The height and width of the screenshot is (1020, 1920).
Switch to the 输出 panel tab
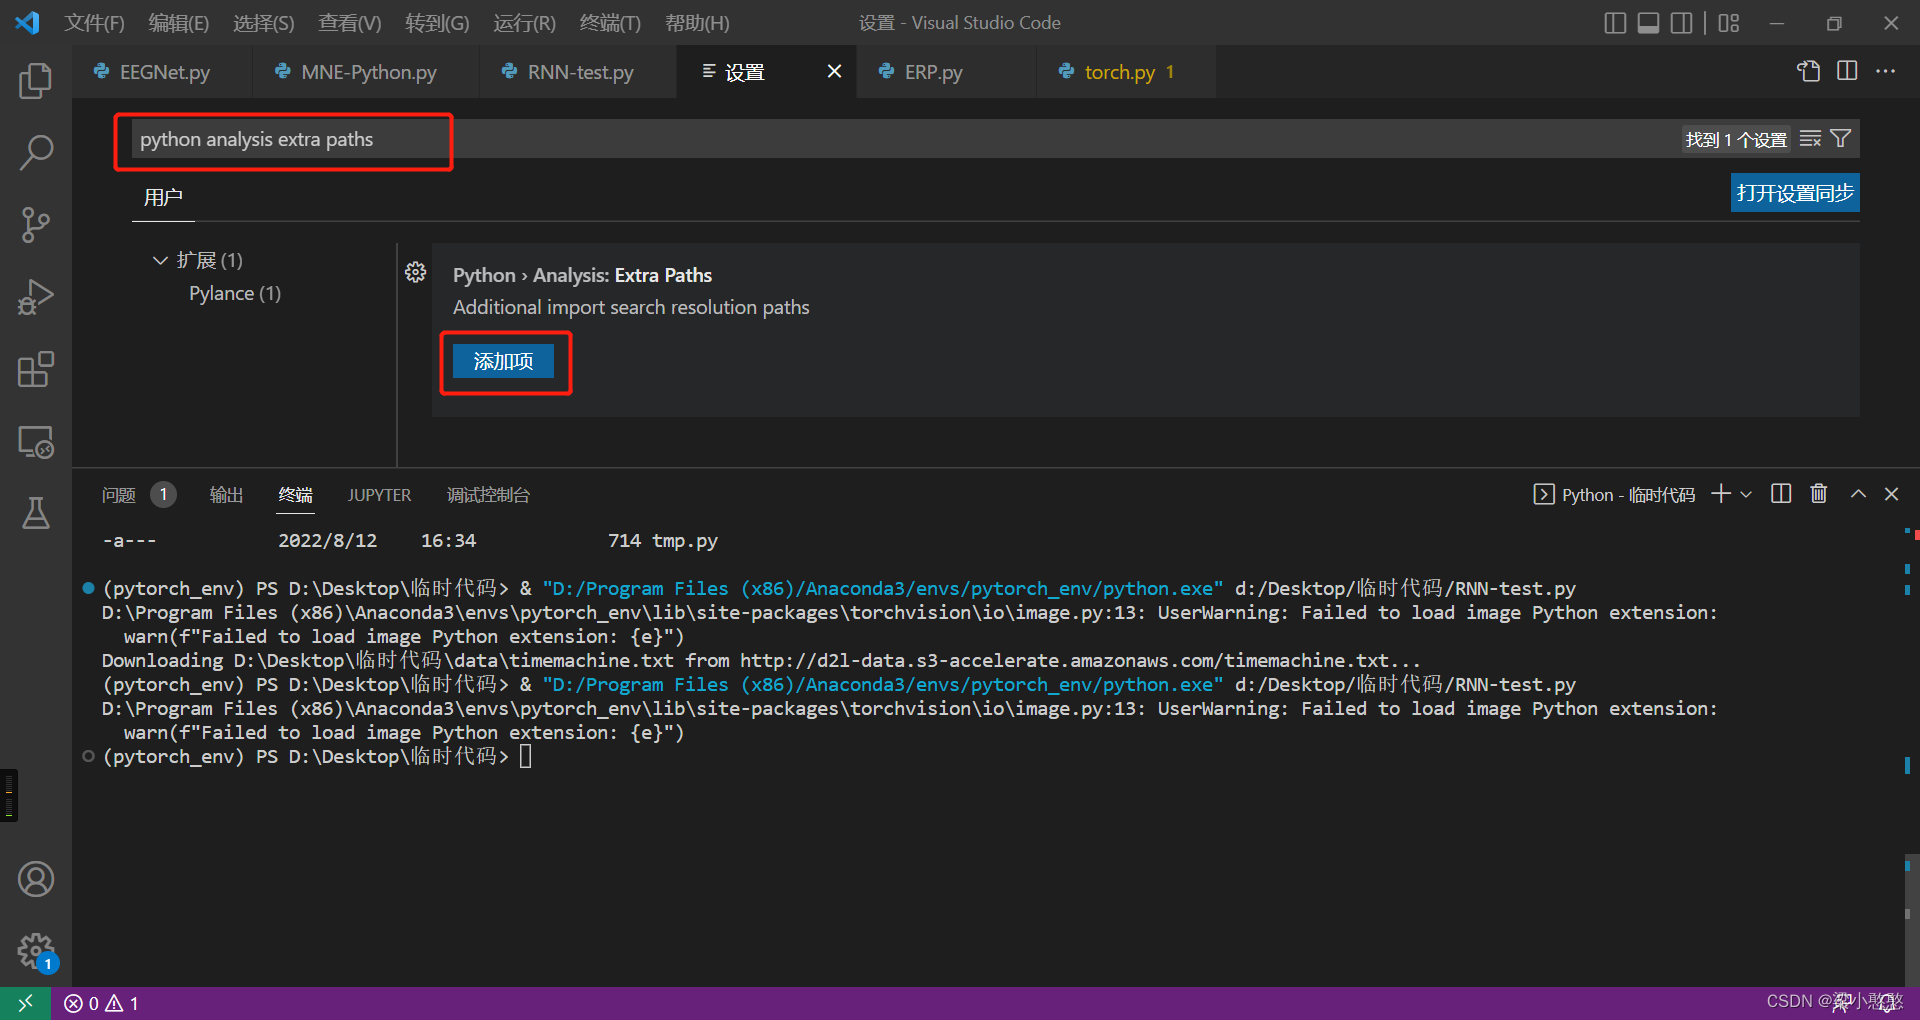coord(226,495)
